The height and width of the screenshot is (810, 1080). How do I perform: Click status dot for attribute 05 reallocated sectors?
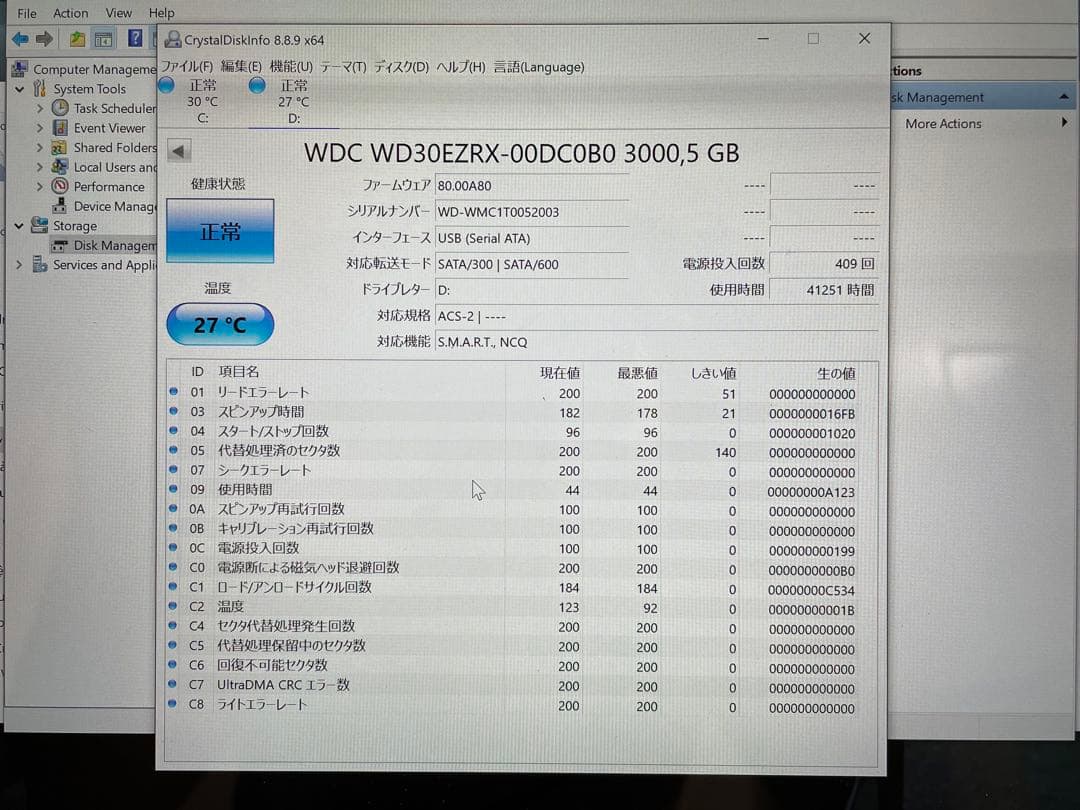[x=174, y=450]
